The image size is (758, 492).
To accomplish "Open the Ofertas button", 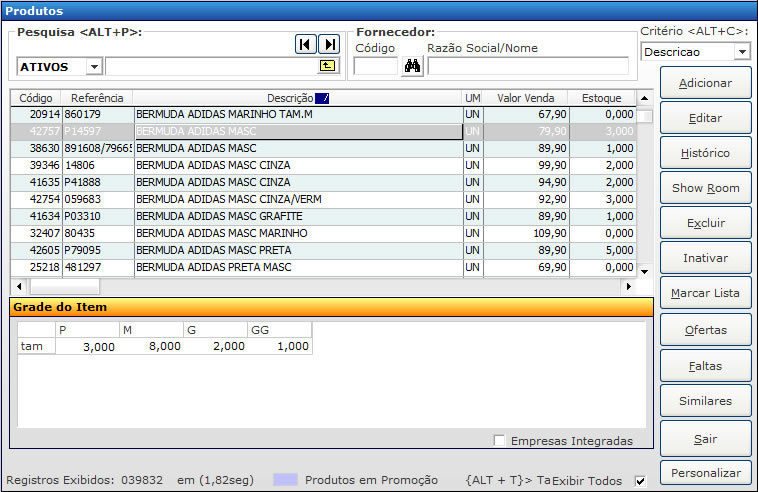I will pos(705,330).
